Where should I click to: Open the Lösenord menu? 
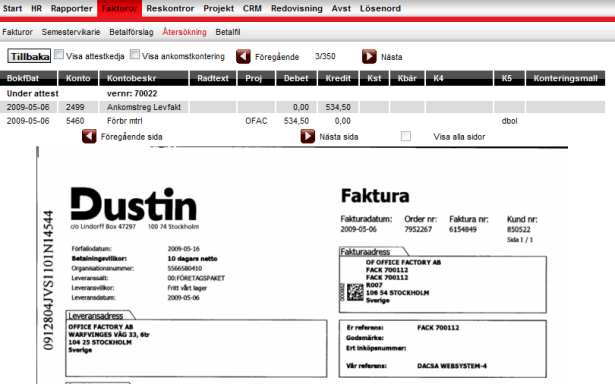click(380, 8)
